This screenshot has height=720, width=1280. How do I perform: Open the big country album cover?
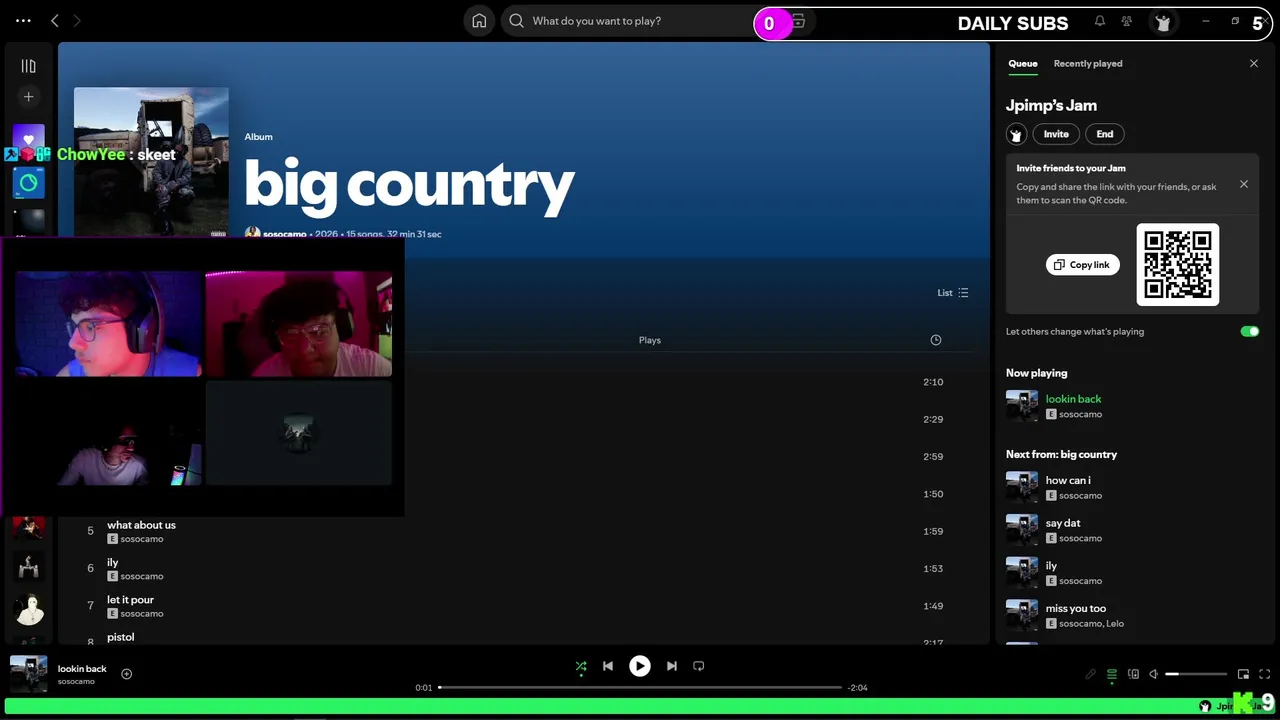pyautogui.click(x=151, y=163)
